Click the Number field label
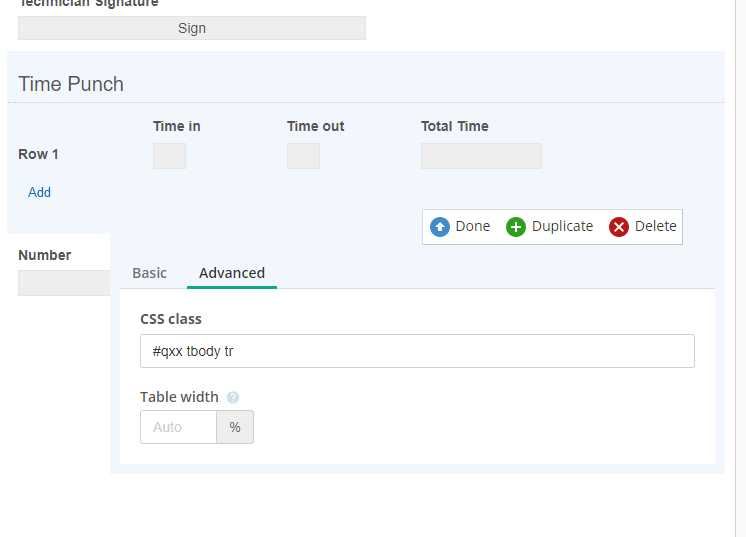Screen dimensions: 746x537 [45, 255]
